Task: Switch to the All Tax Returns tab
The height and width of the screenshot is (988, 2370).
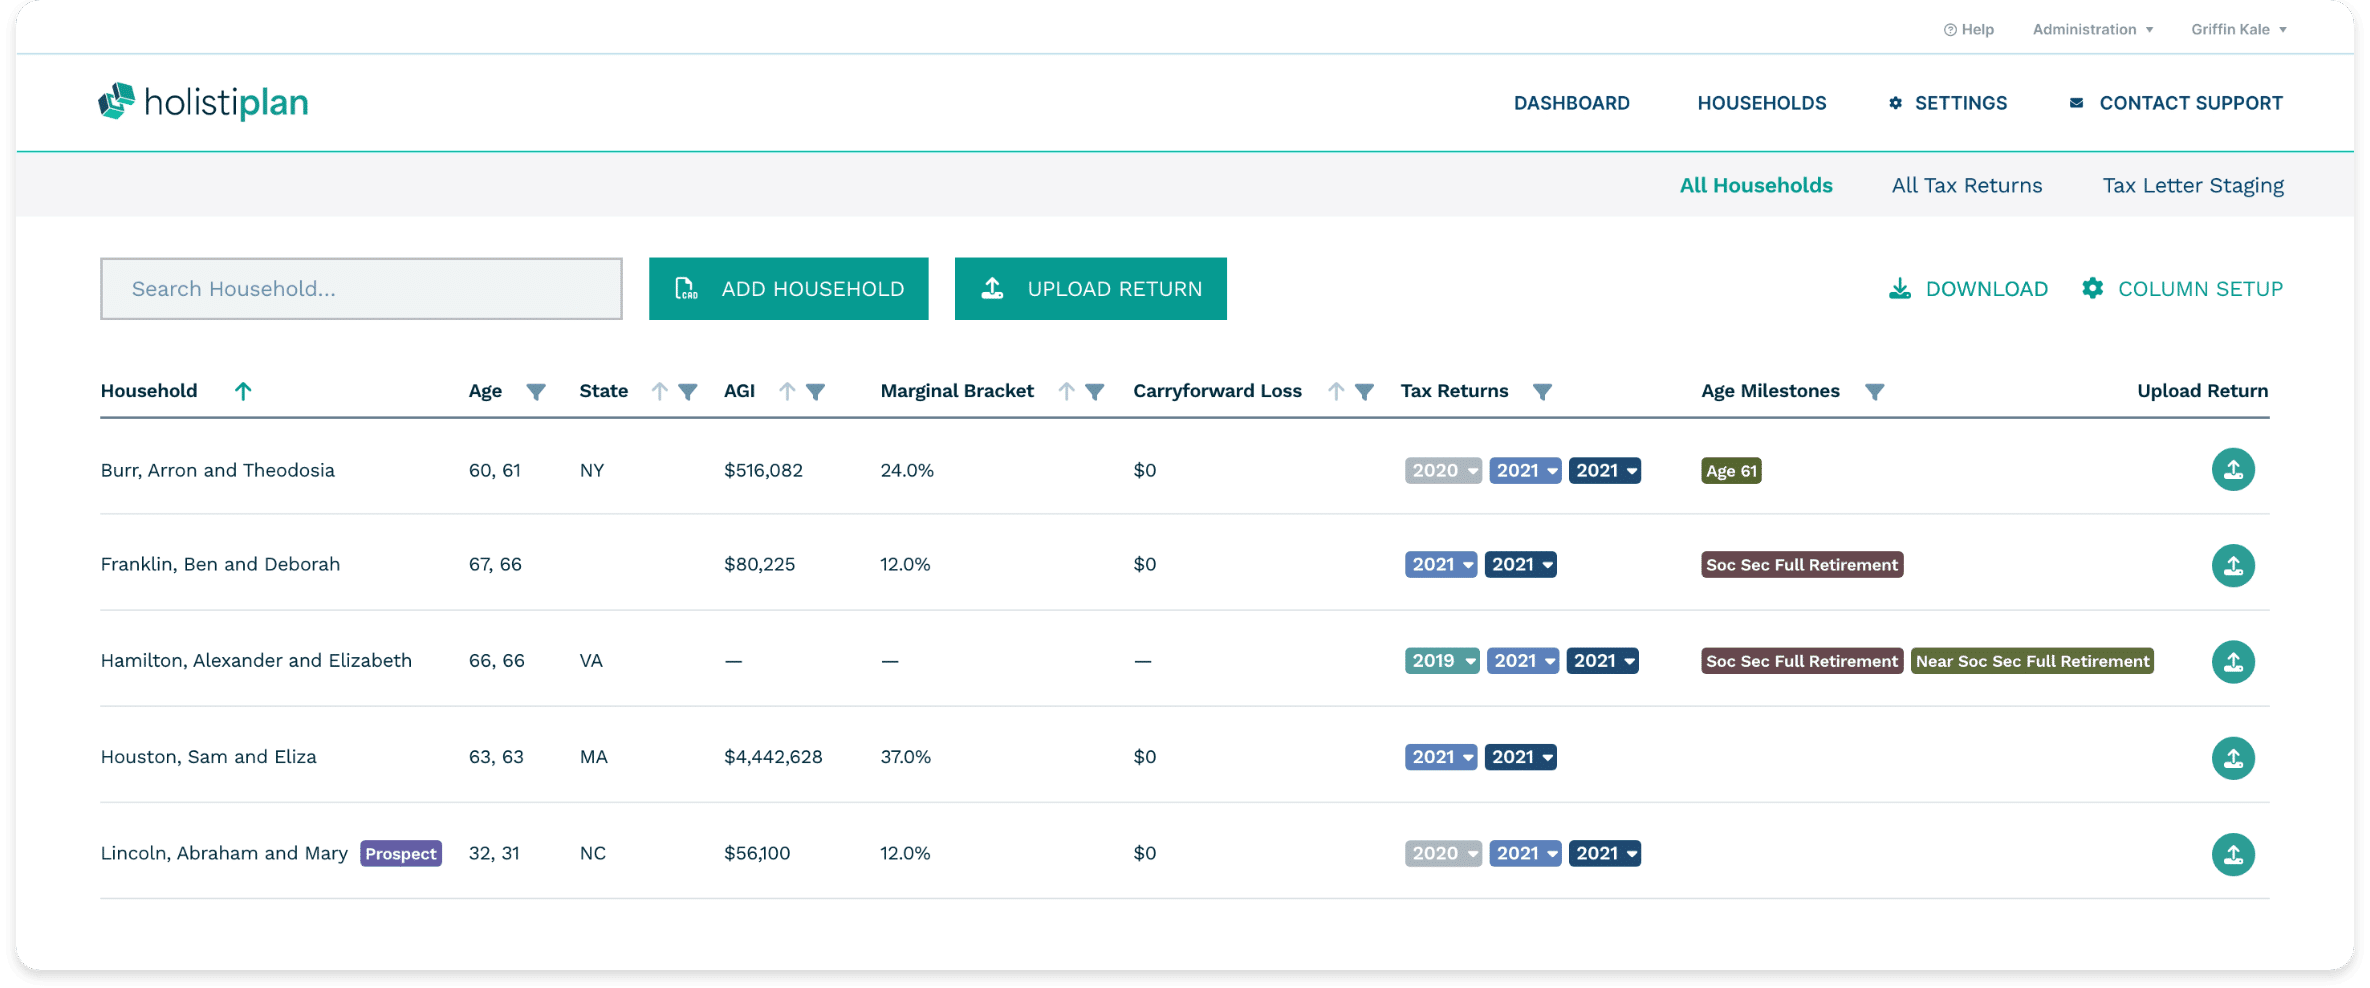Action: pyautogui.click(x=1966, y=185)
